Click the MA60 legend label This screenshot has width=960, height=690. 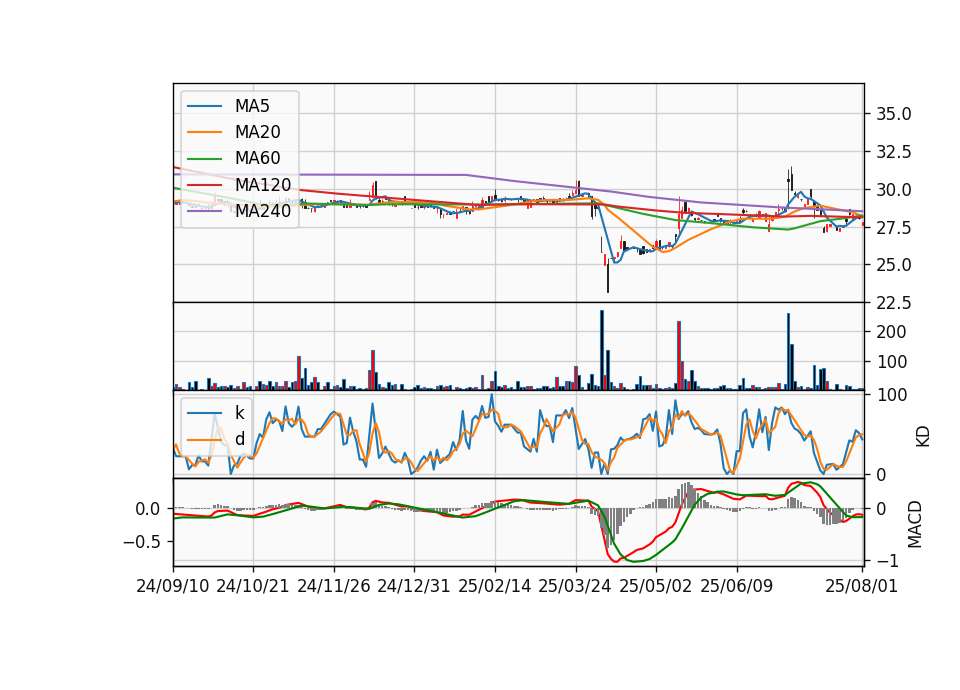(257, 158)
